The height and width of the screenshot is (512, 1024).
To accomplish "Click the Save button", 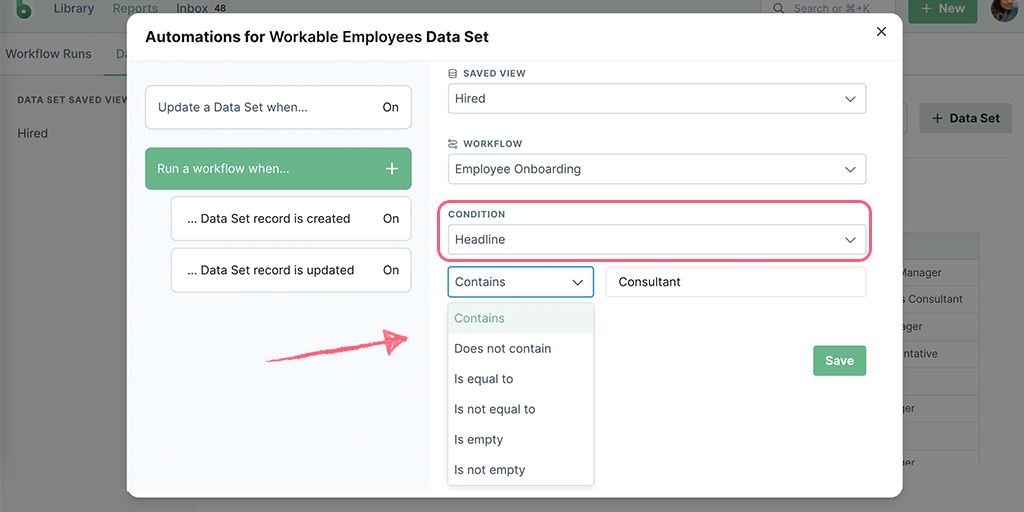I will (839, 360).
